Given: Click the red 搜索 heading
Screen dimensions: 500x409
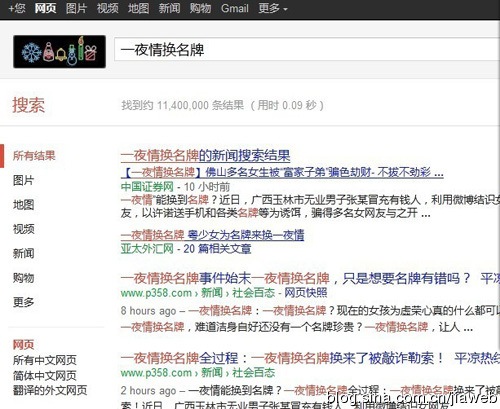Looking at the screenshot, I should [x=29, y=105].
